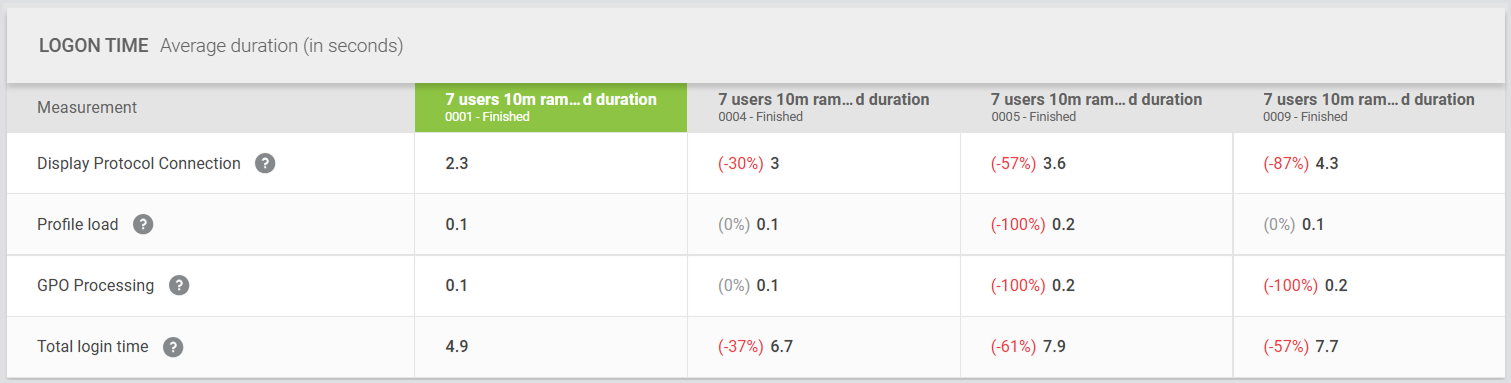This screenshot has width=1511, height=383.
Task: Open help tooltip for GPO Processing
Action: tap(179, 285)
